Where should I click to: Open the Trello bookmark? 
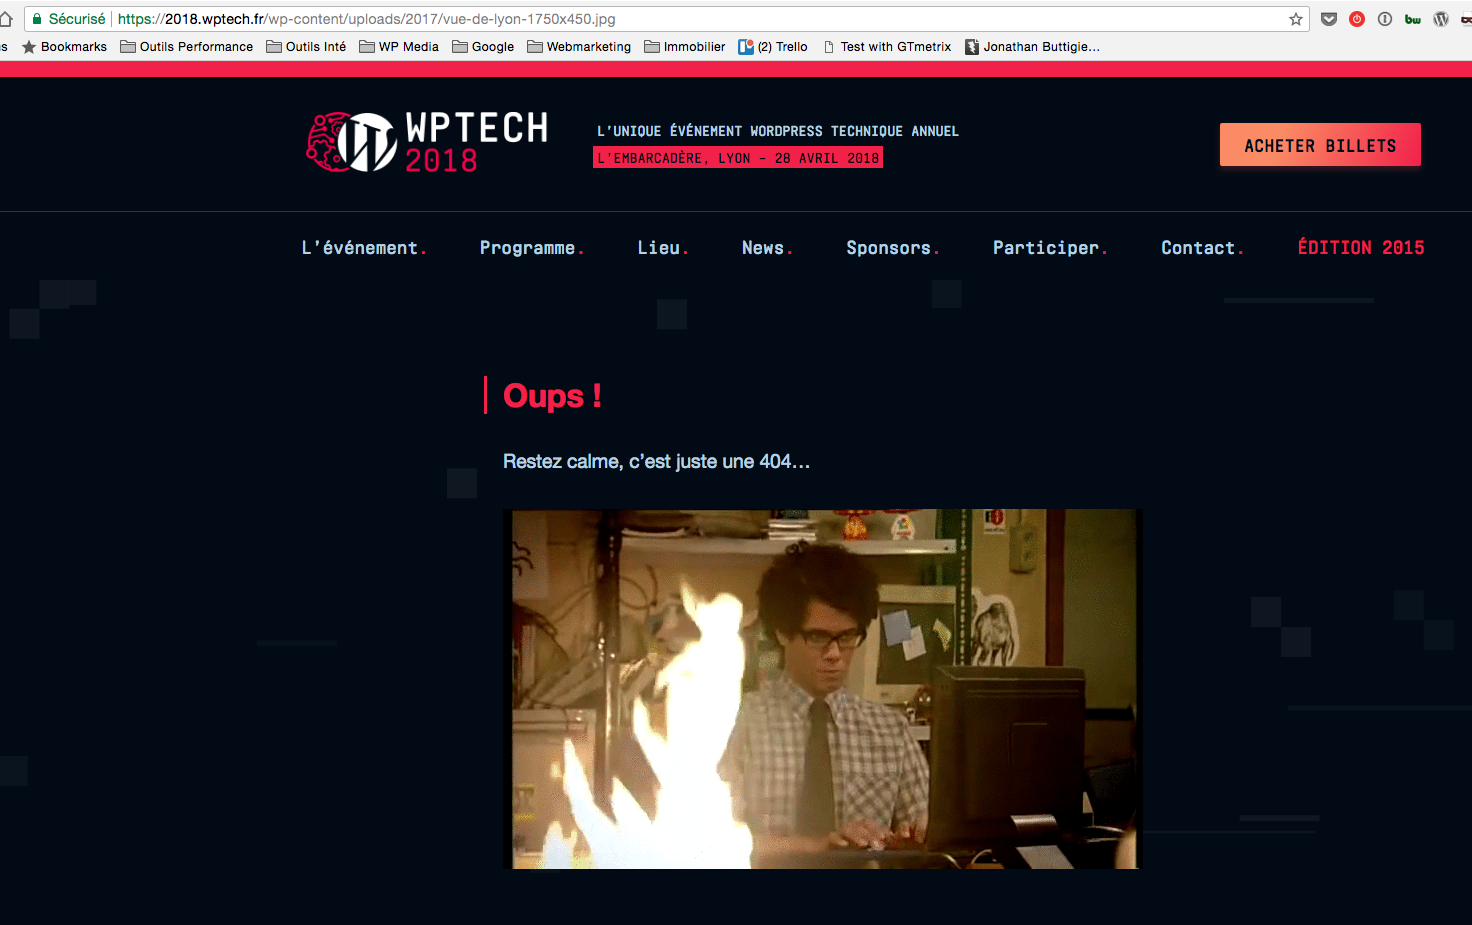coord(773,47)
